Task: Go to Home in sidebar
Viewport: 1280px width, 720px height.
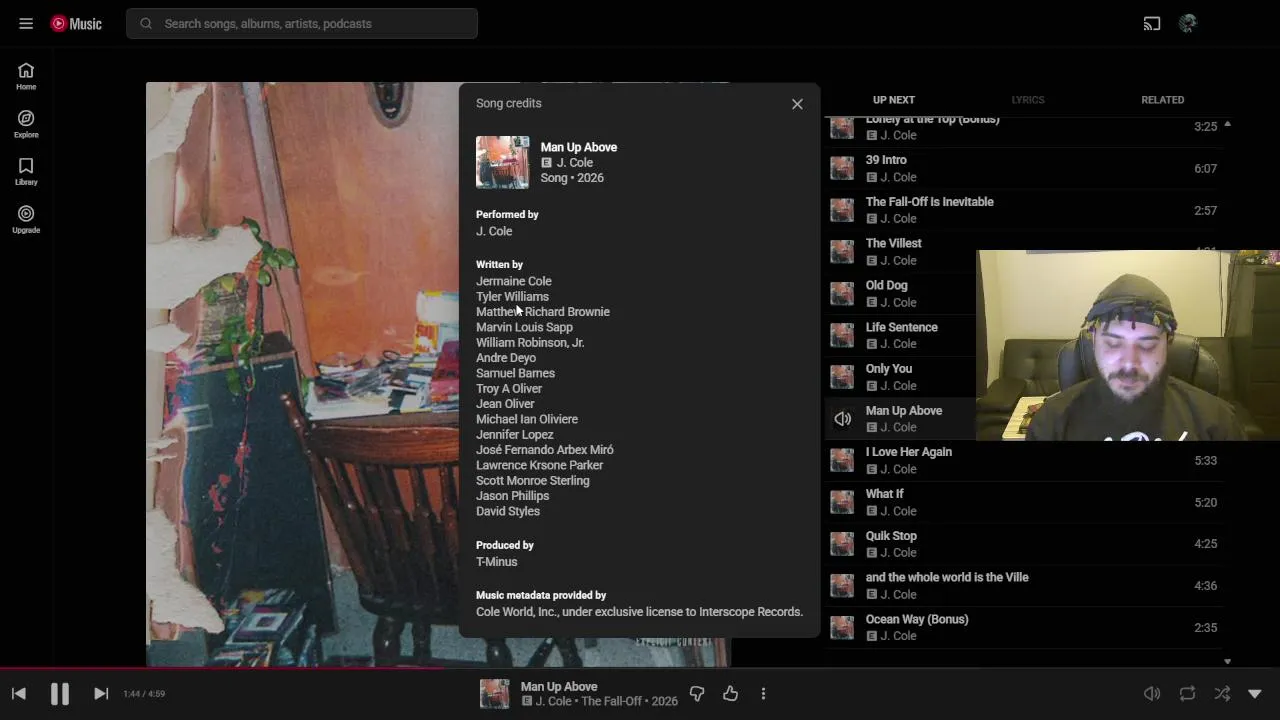Action: pyautogui.click(x=26, y=76)
